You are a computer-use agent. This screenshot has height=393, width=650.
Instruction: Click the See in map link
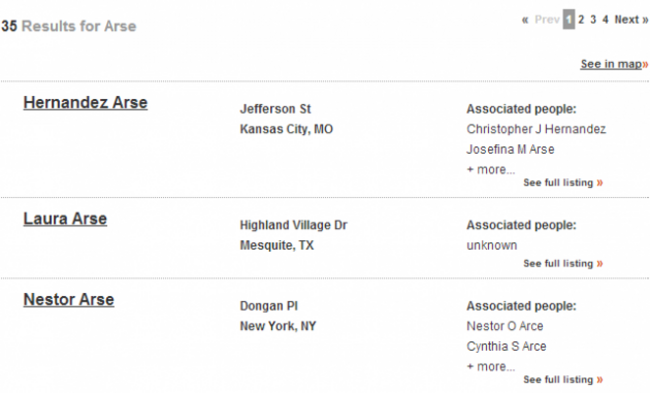coord(611,64)
